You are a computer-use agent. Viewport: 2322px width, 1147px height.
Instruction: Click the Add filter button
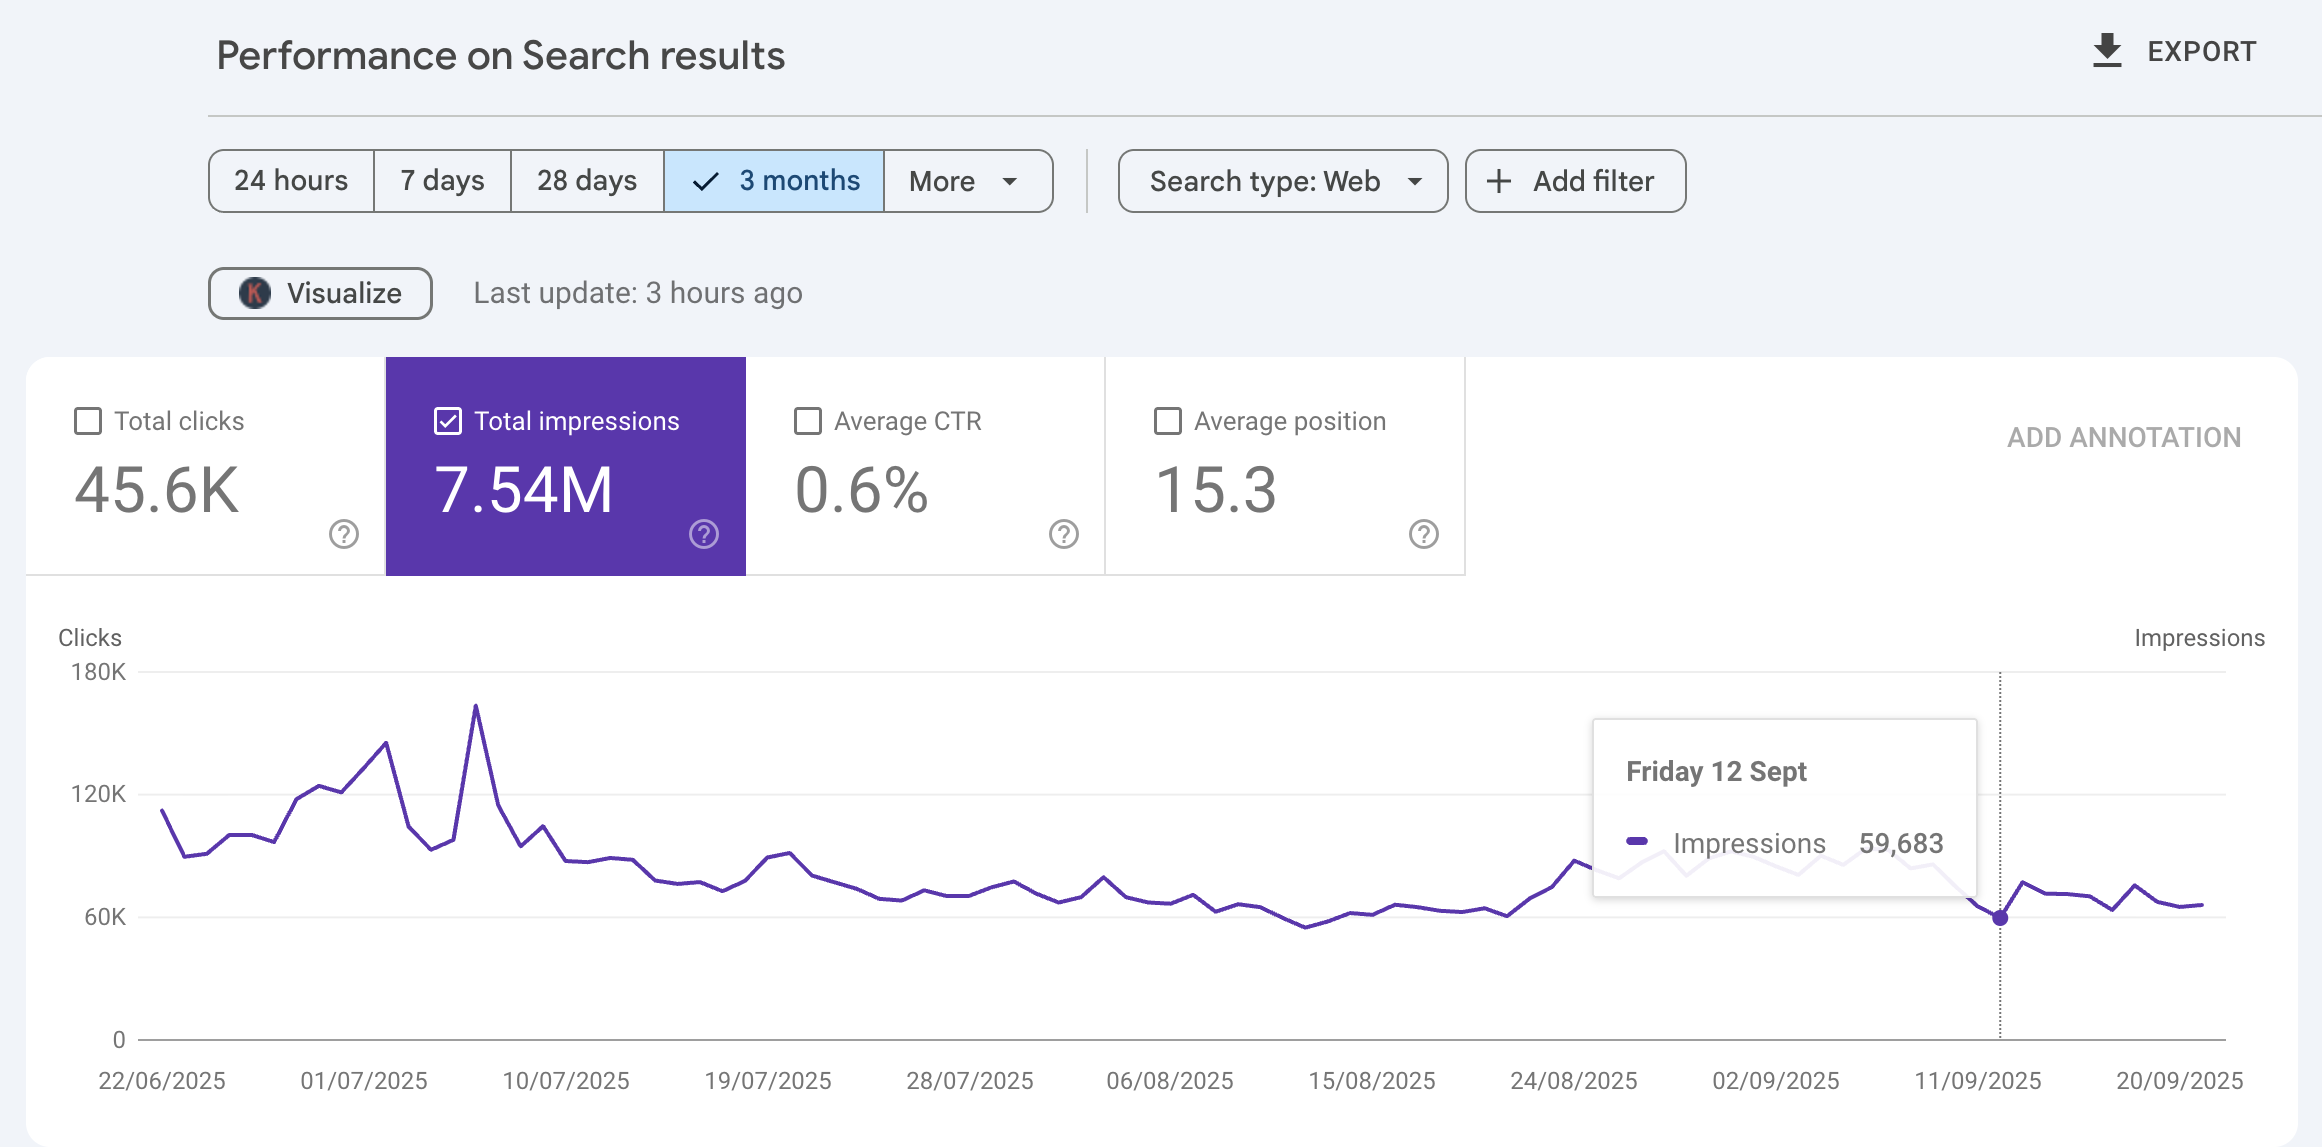pos(1574,181)
